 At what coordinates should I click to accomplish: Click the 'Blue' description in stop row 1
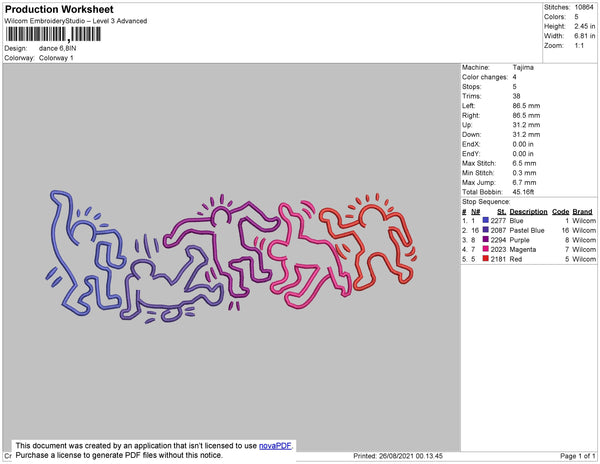516,221
